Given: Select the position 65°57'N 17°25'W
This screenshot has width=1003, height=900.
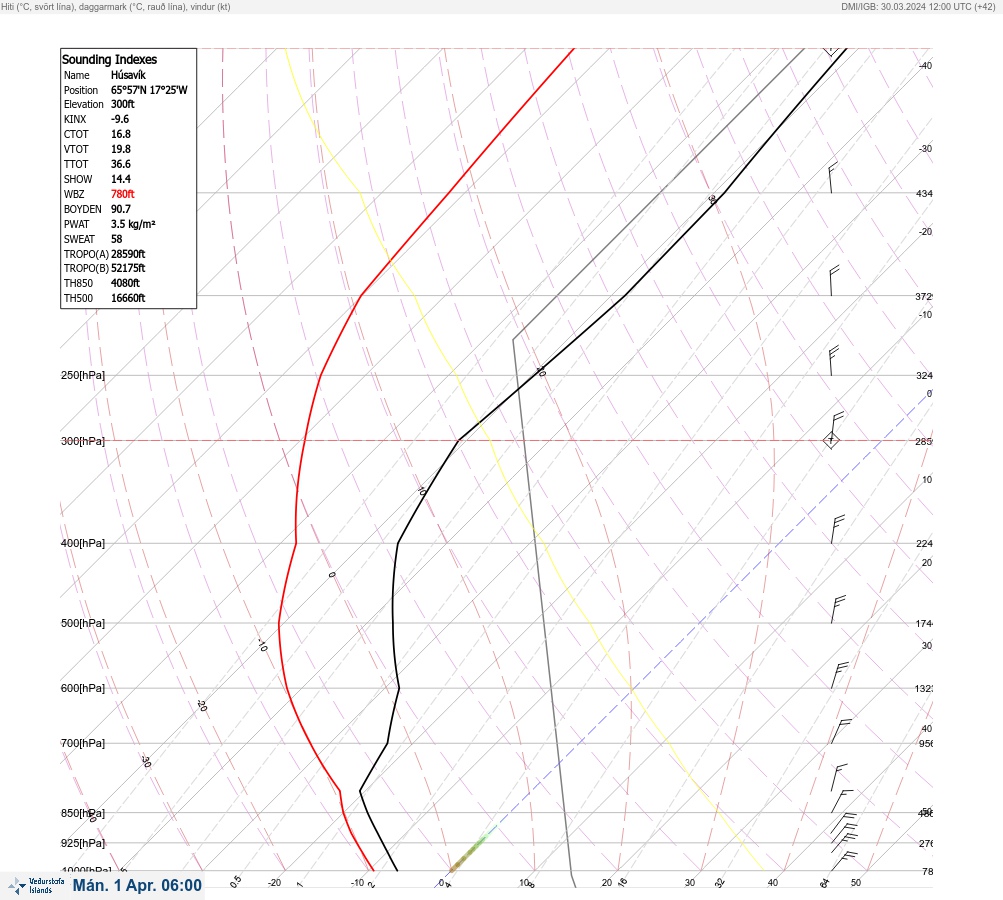Looking at the screenshot, I should click(x=149, y=90).
